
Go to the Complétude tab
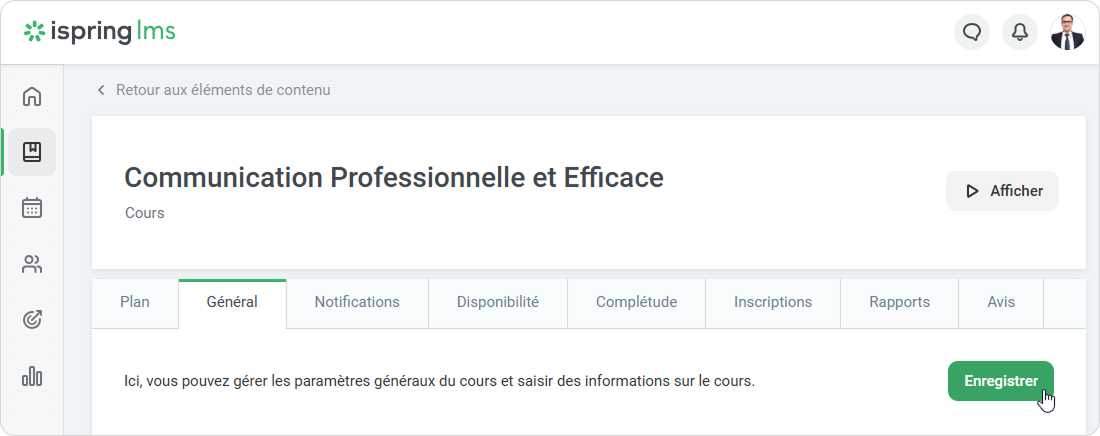click(636, 302)
